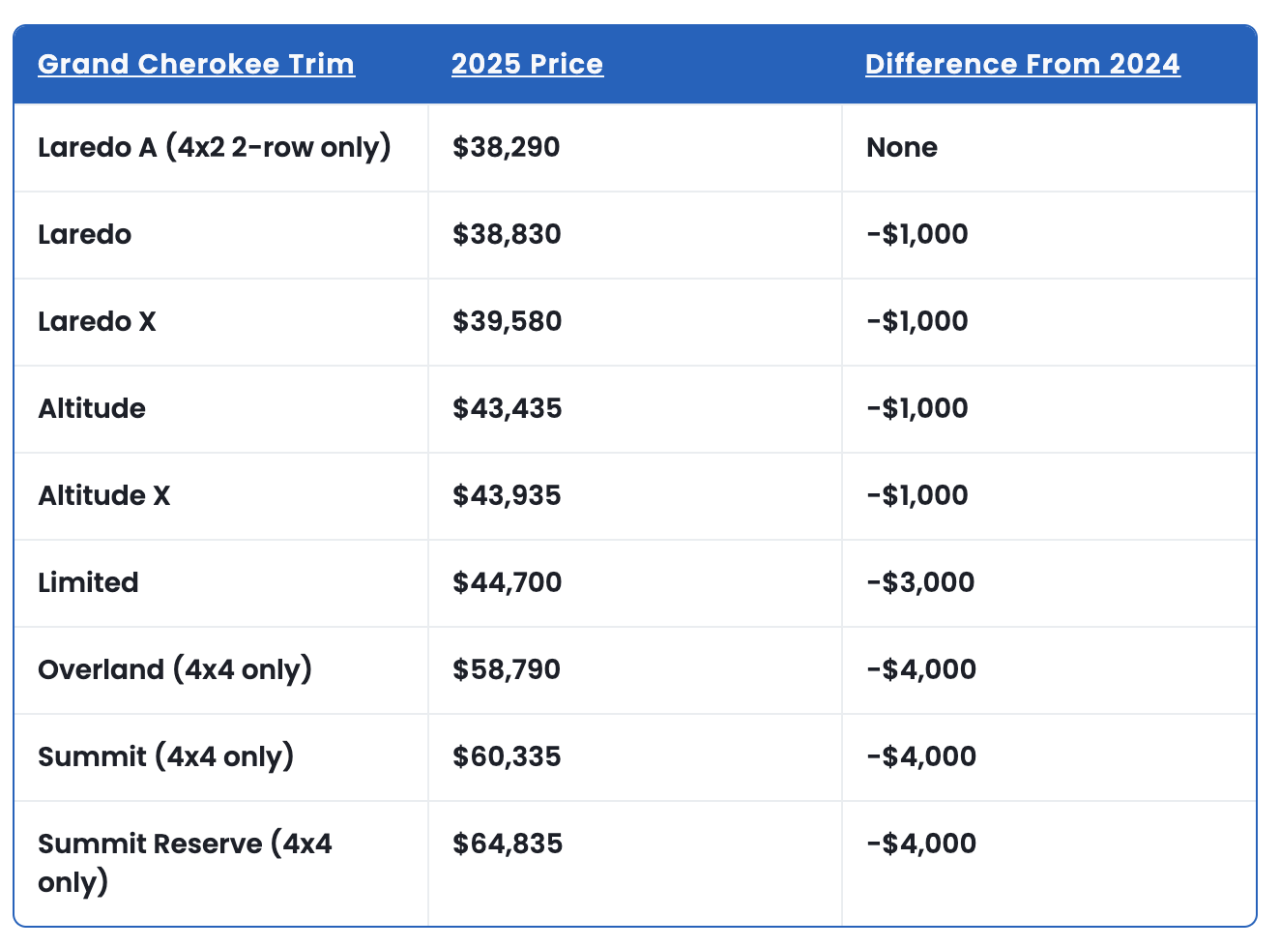Click the Grand Cherokee Trim header link
This screenshot has height=948, width=1280.
[196, 65]
